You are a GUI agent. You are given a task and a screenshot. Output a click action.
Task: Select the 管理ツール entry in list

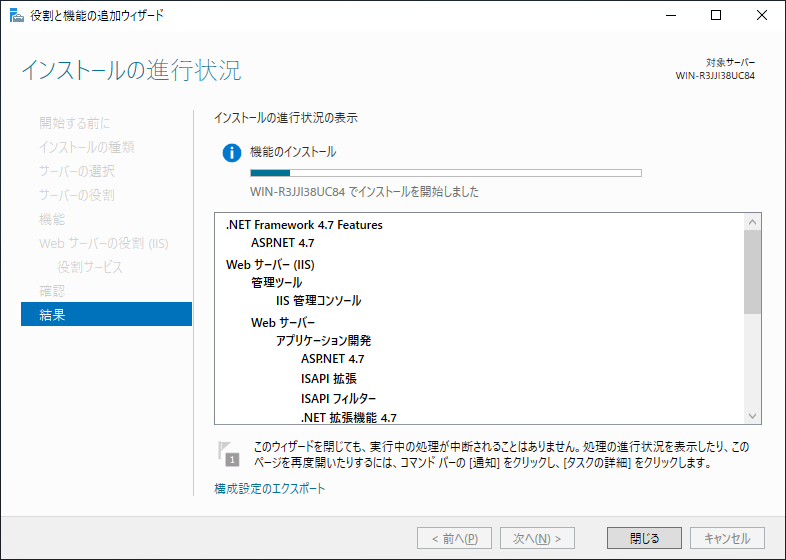(276, 283)
